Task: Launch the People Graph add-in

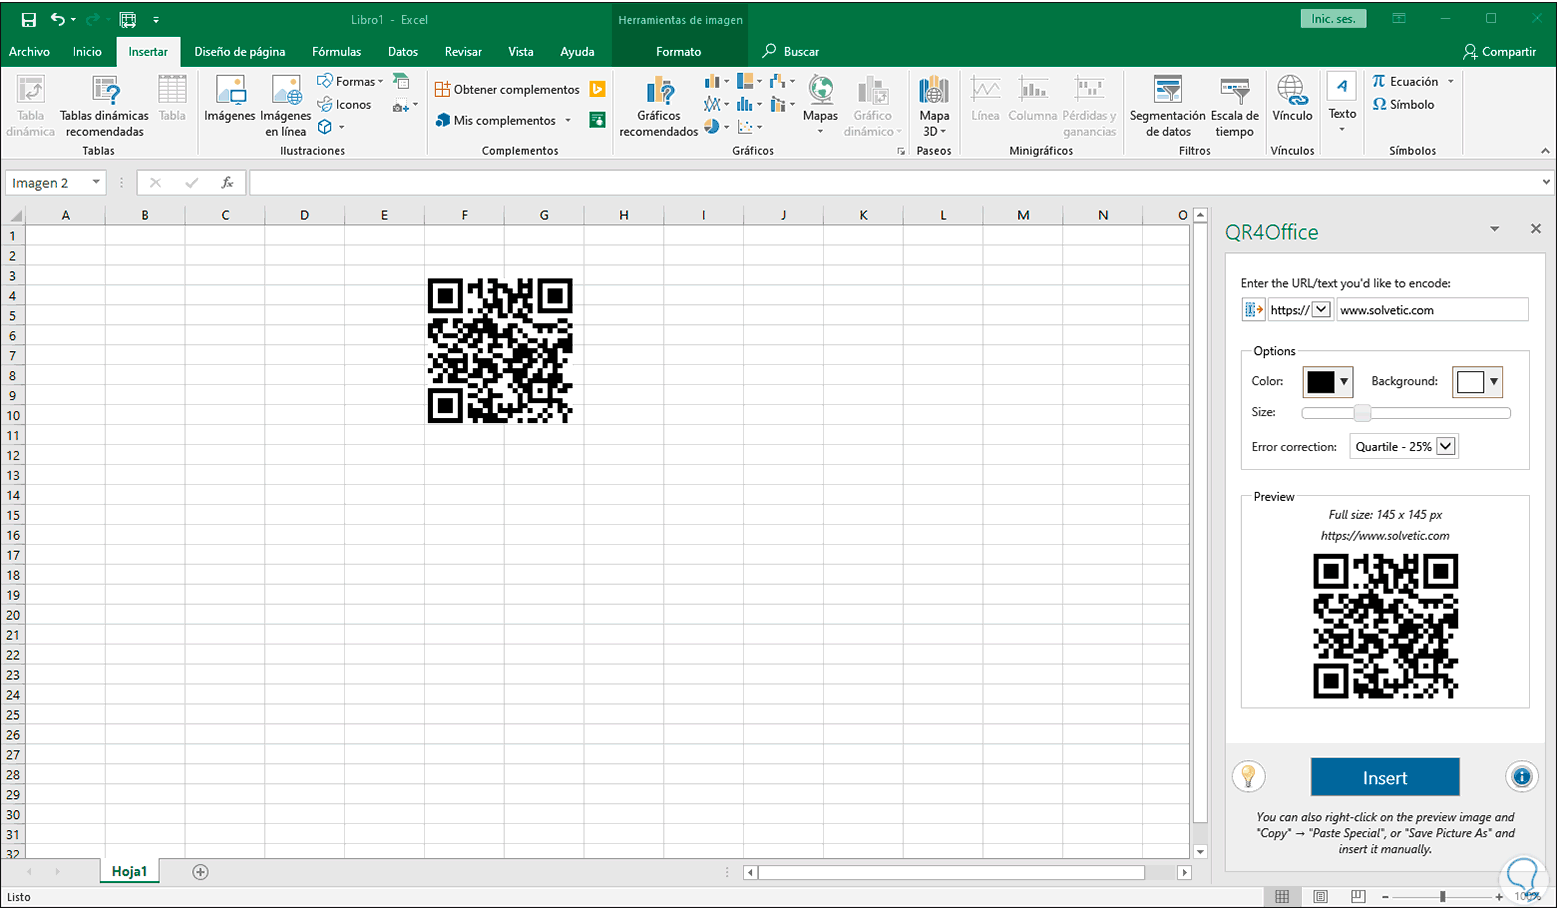Action: [597, 120]
